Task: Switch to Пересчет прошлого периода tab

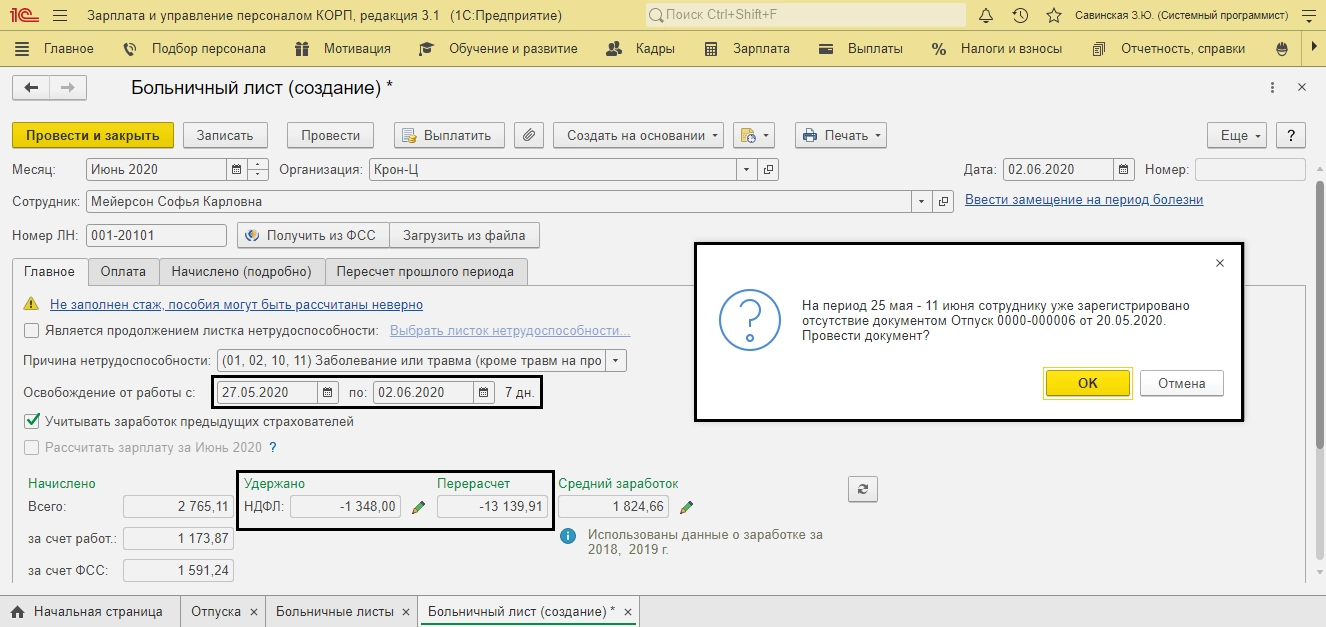Action: click(425, 271)
